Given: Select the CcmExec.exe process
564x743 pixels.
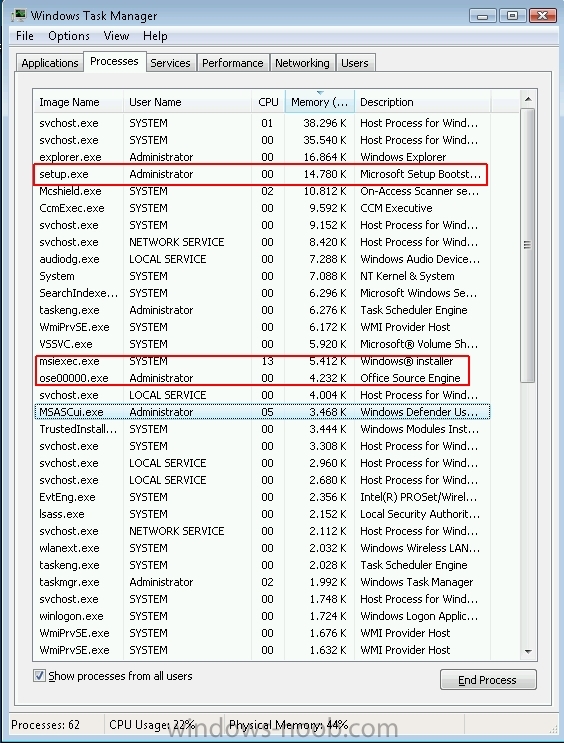Looking at the screenshot, I should [x=262, y=208].
